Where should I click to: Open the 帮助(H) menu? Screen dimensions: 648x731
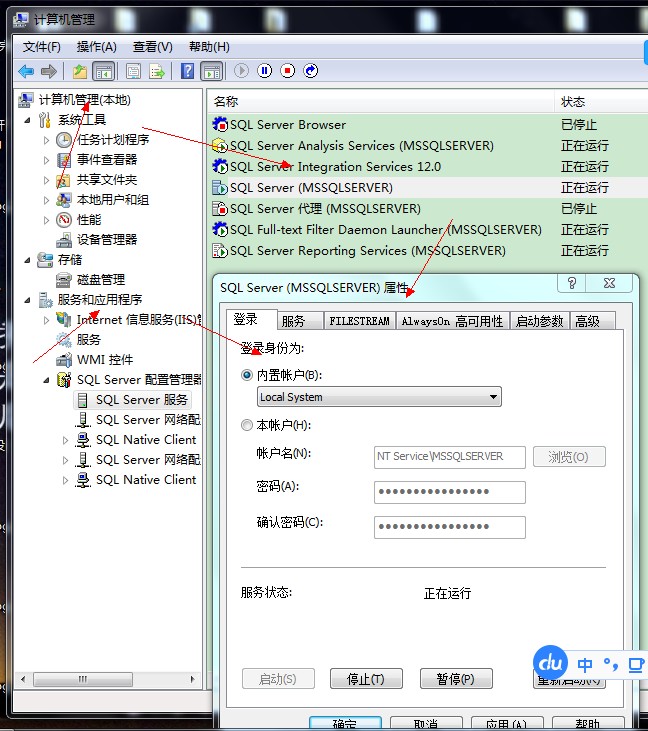(x=209, y=47)
